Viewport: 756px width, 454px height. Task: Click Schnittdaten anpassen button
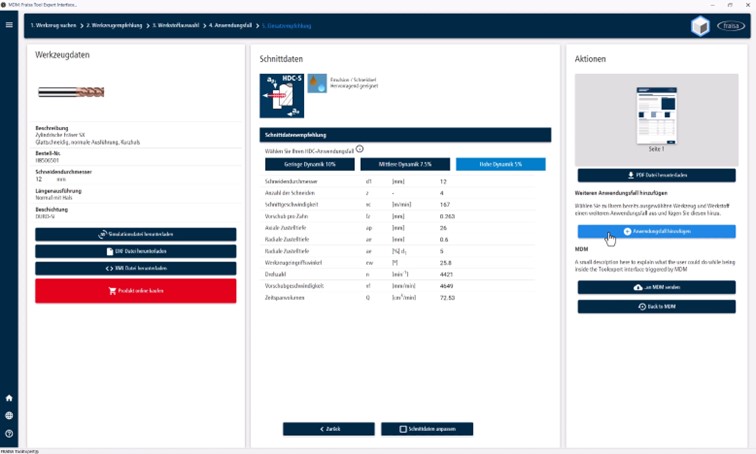[427, 429]
